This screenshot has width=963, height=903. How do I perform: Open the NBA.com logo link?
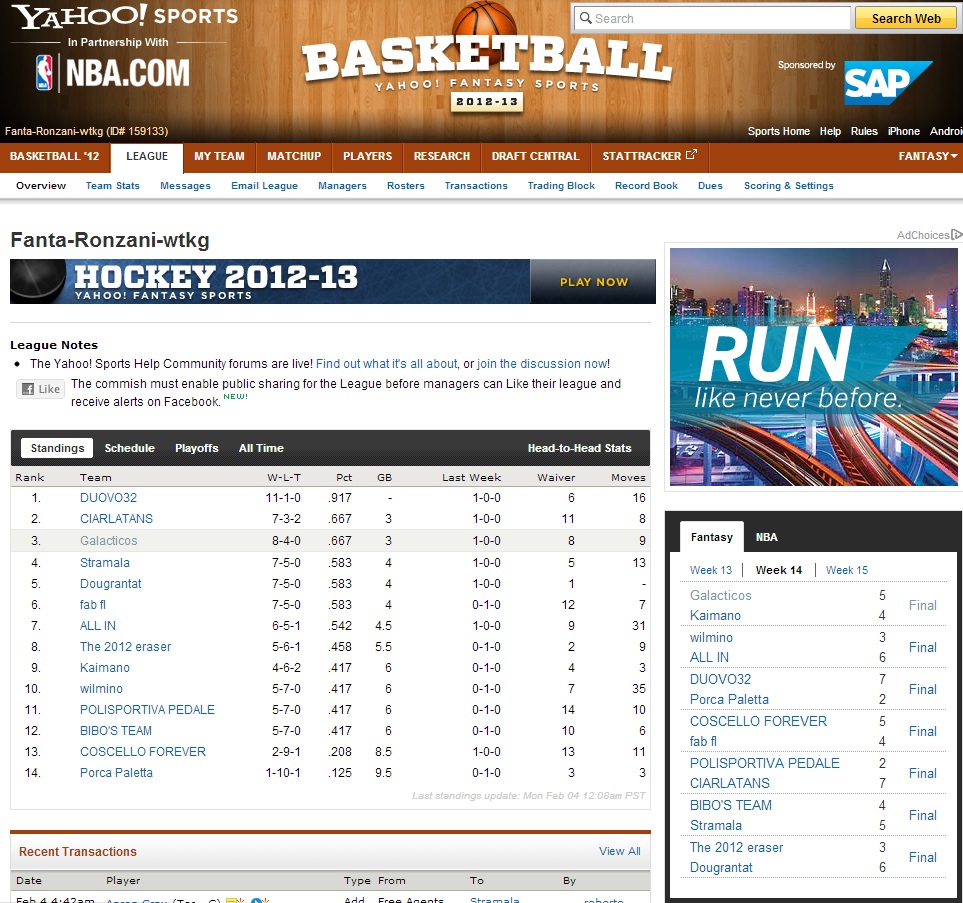click(x=112, y=72)
